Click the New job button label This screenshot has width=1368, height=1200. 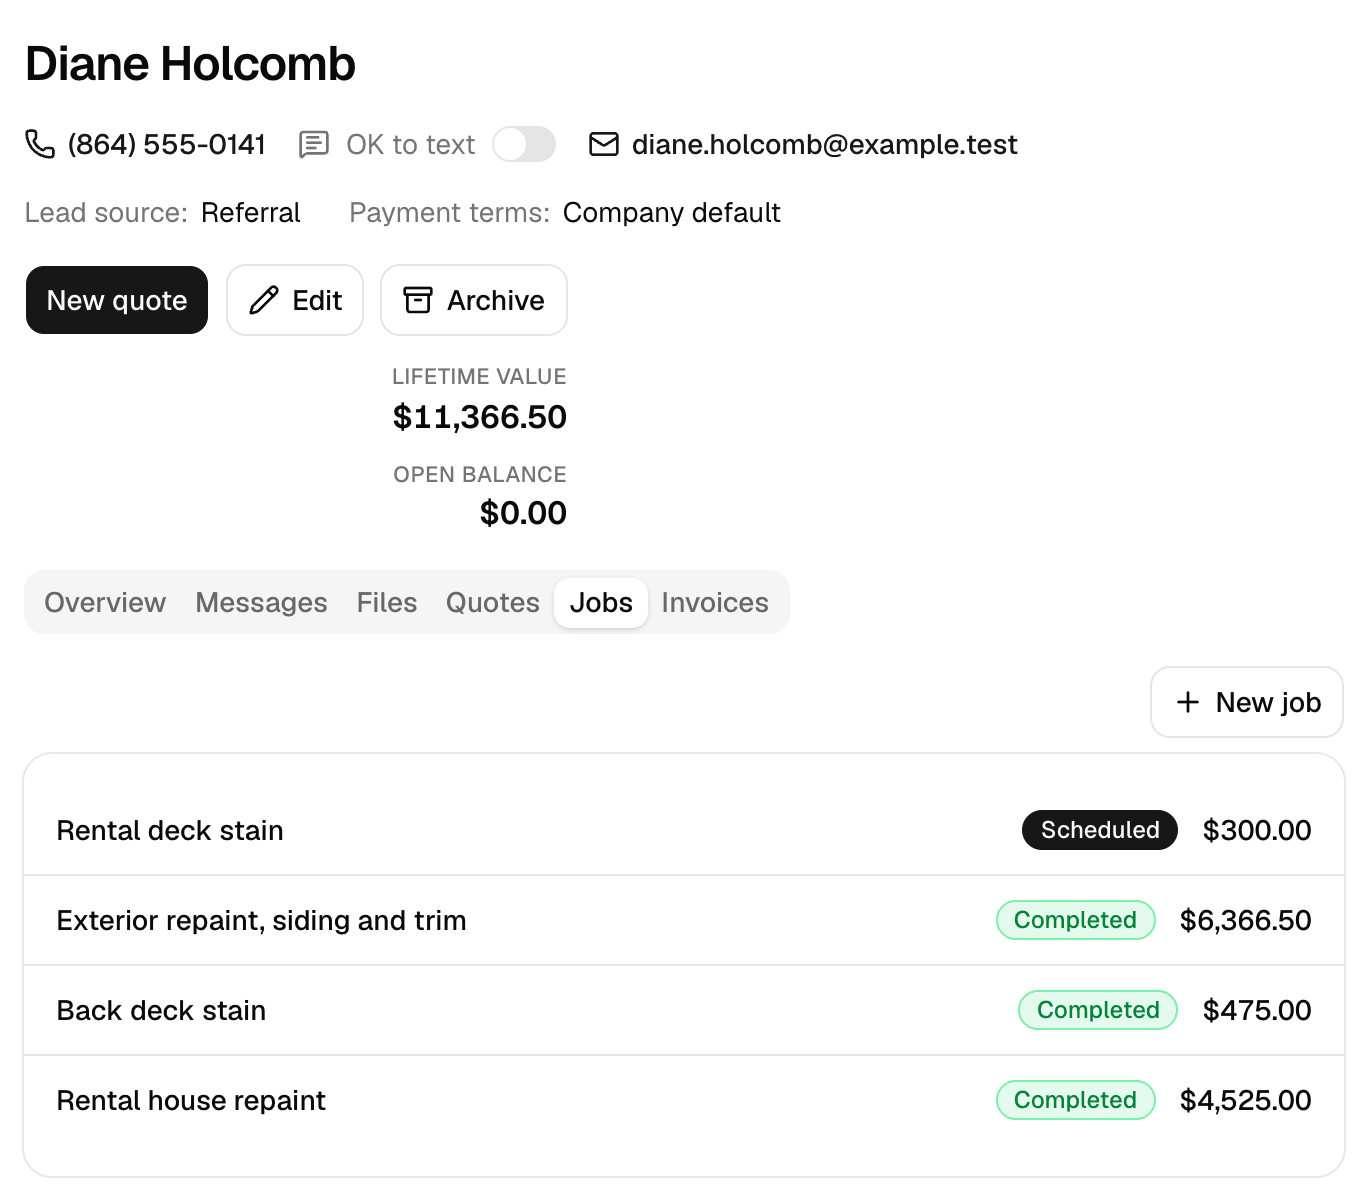point(1268,702)
